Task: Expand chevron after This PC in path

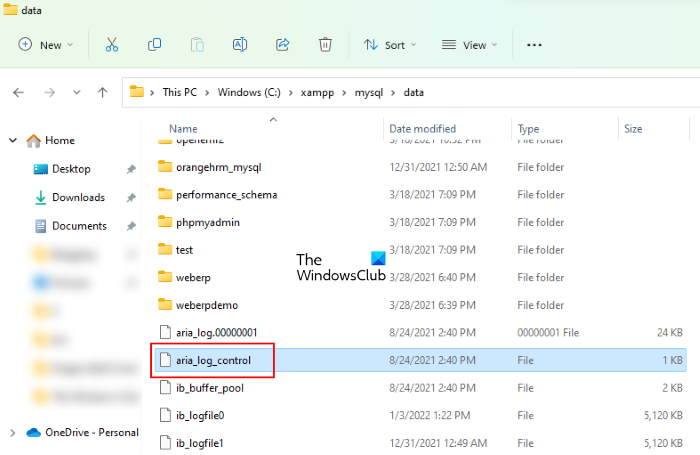Action: click(x=207, y=93)
